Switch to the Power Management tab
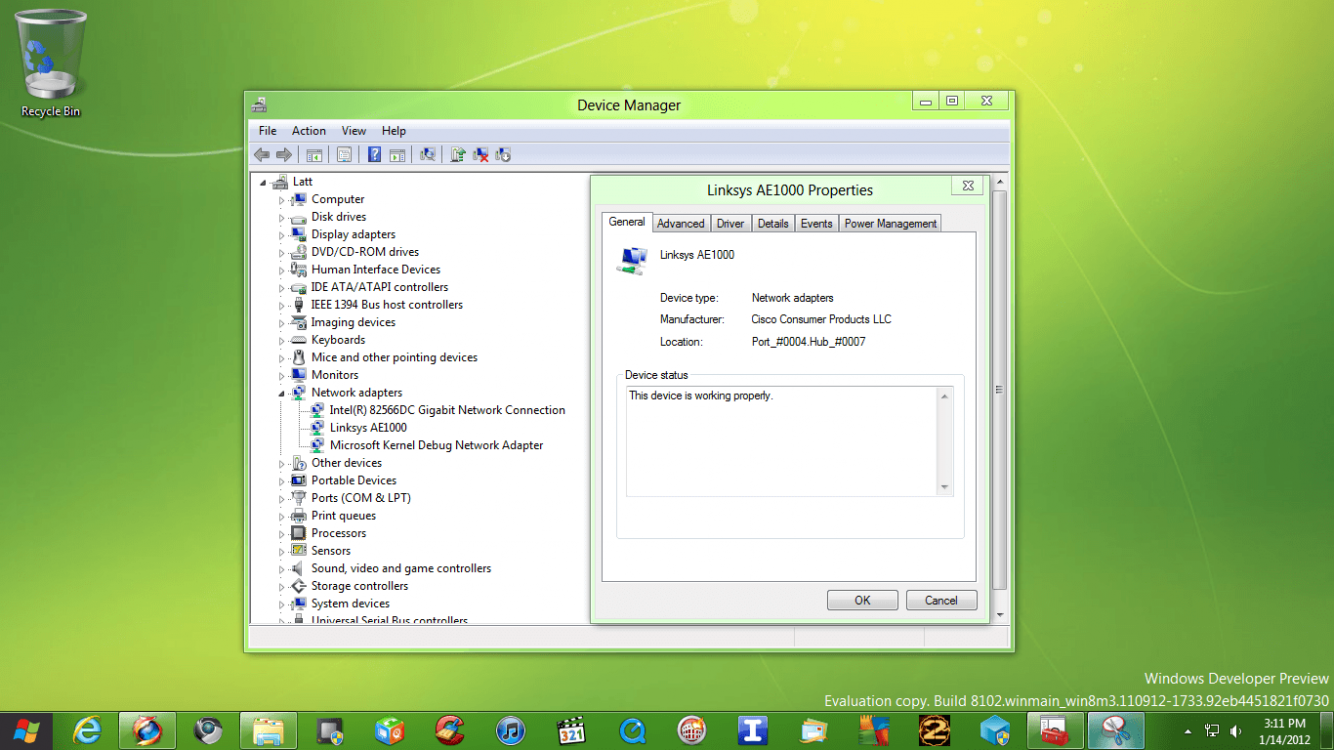The height and width of the screenshot is (750, 1334). (x=890, y=224)
